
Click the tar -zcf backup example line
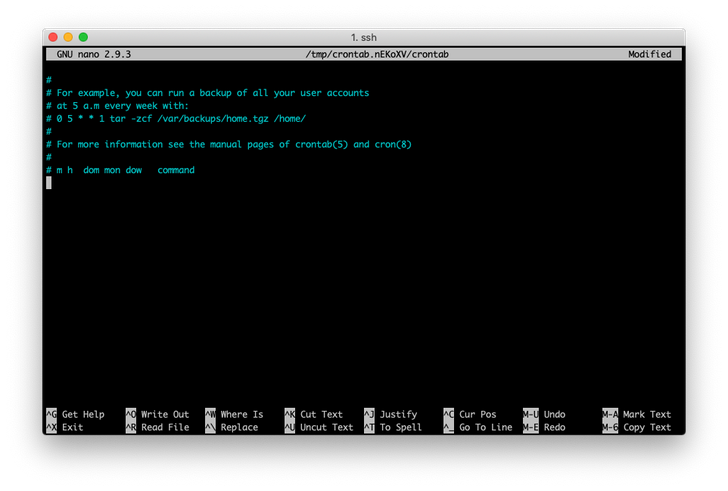click(176, 119)
